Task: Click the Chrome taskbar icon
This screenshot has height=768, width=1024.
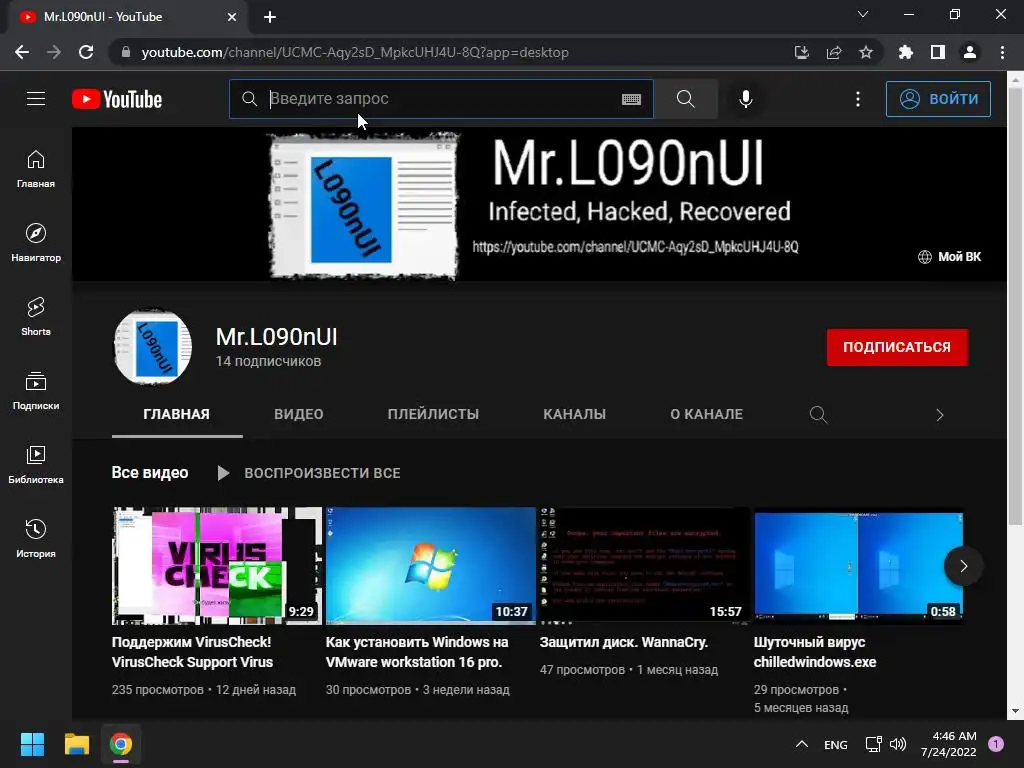Action: (121, 744)
